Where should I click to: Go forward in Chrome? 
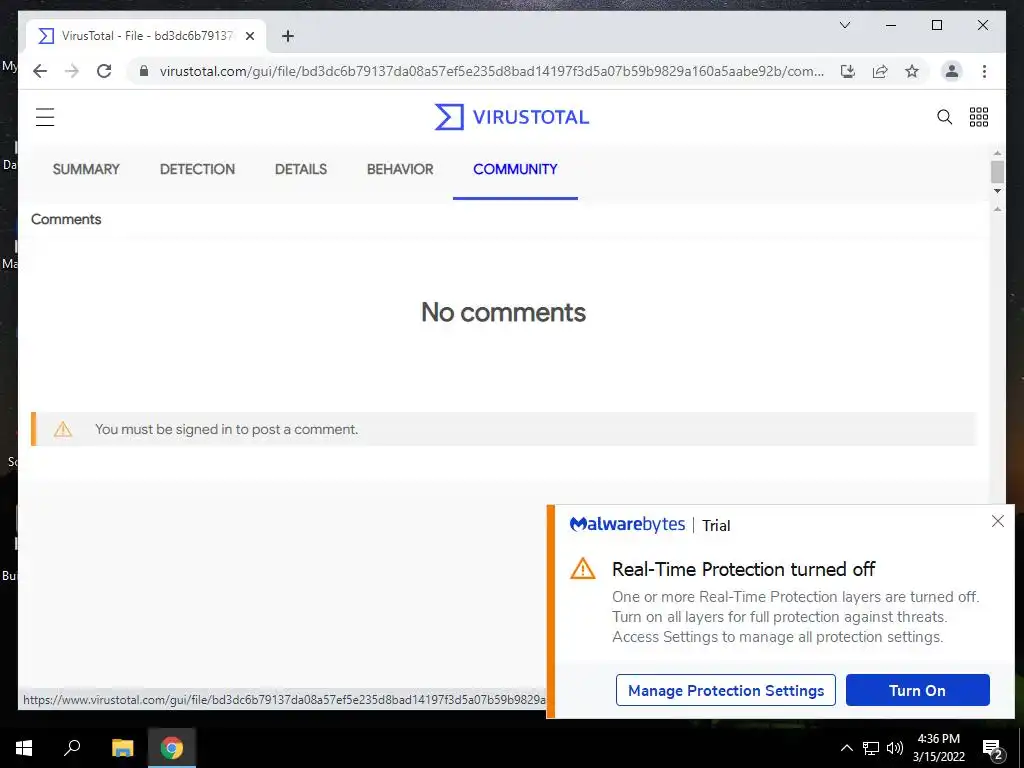72,71
